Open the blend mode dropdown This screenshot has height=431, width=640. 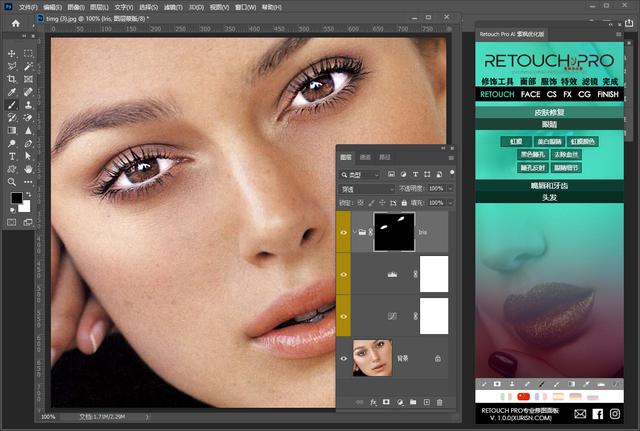367,189
